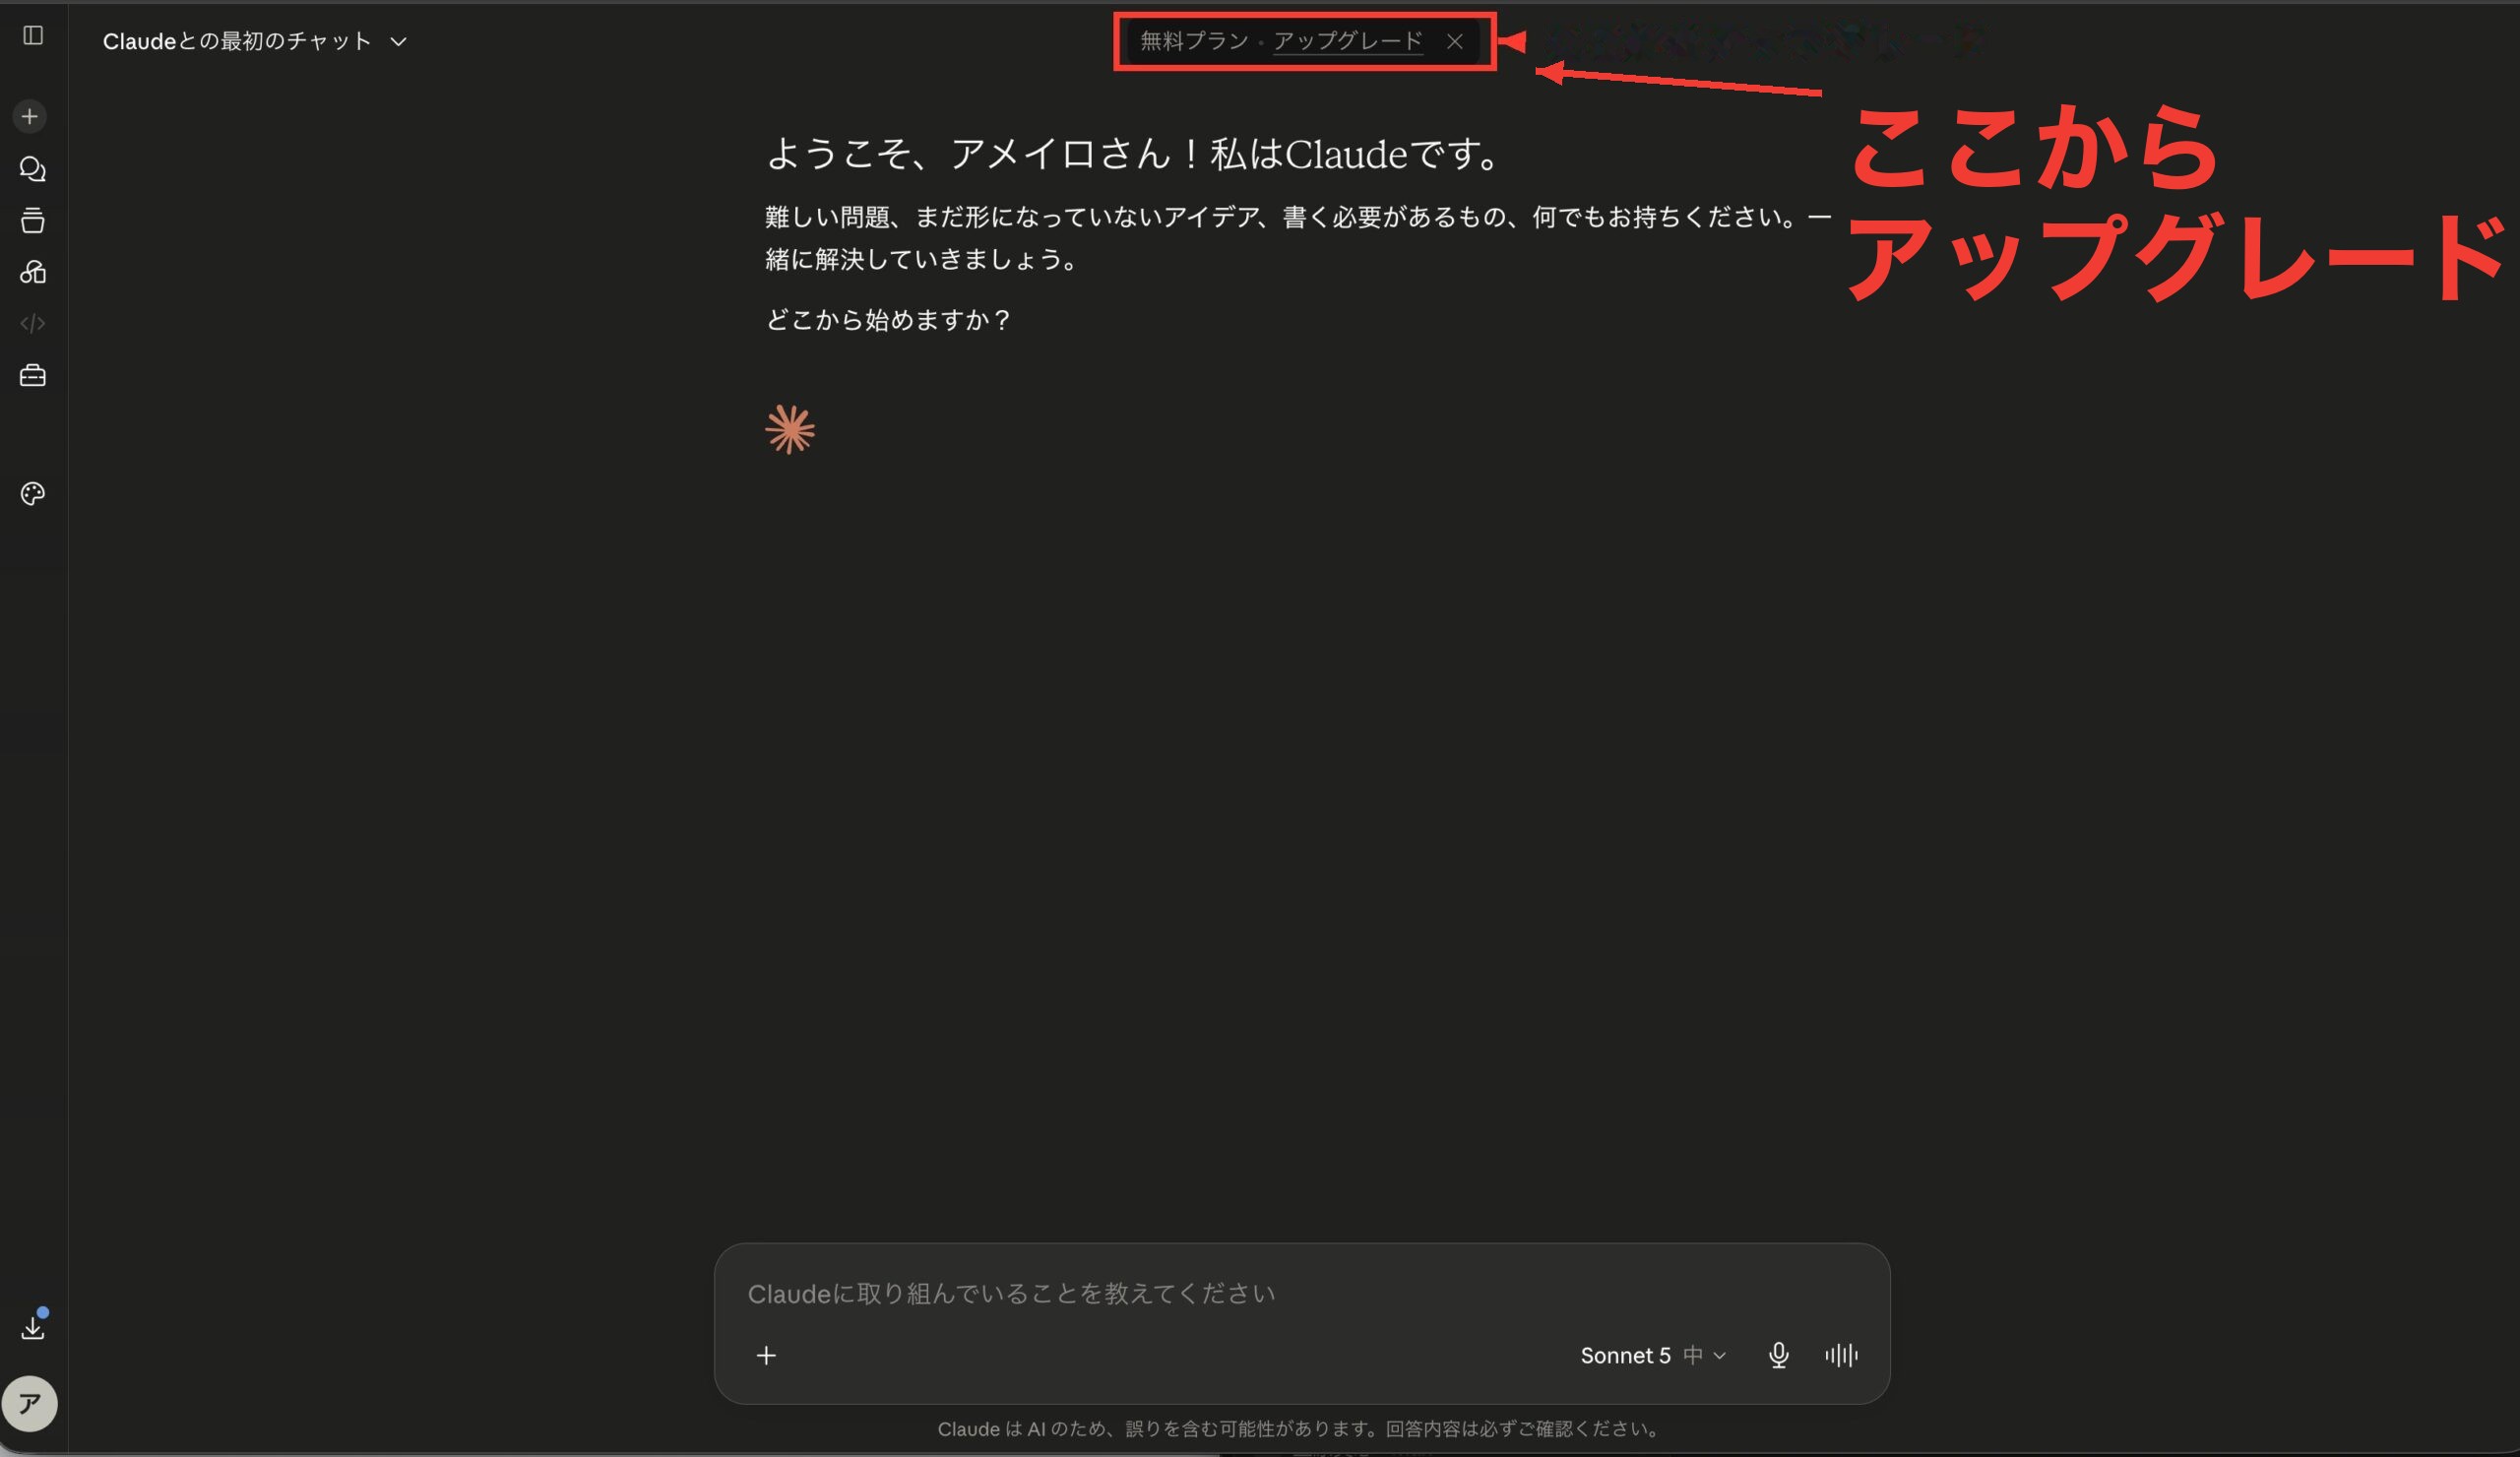The image size is (2520, 1457).
Task: Click the message input field
Action: (1301, 1293)
